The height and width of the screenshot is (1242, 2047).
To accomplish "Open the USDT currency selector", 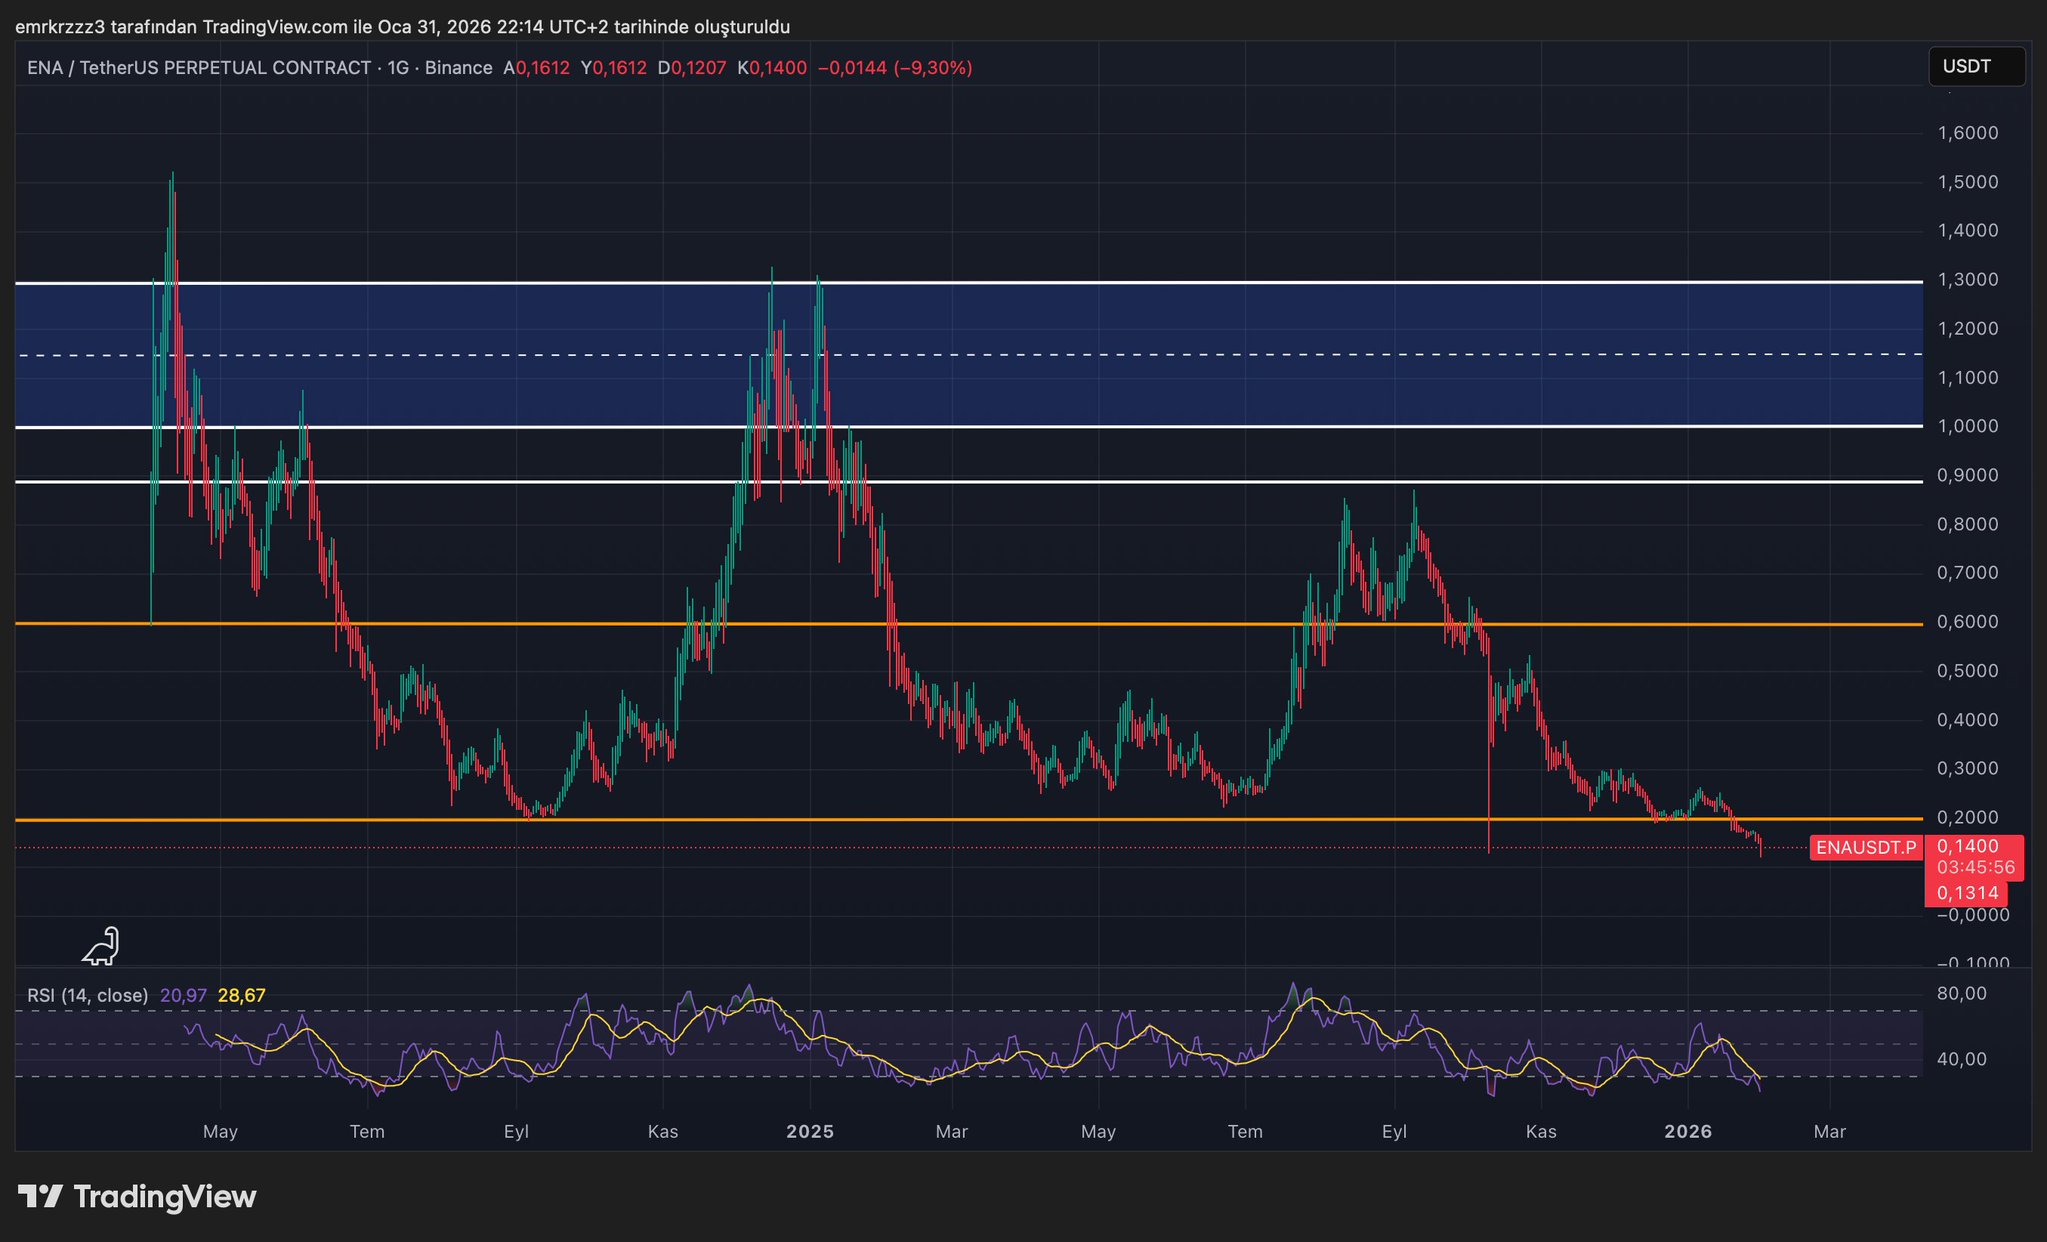I will pos(1975,67).
